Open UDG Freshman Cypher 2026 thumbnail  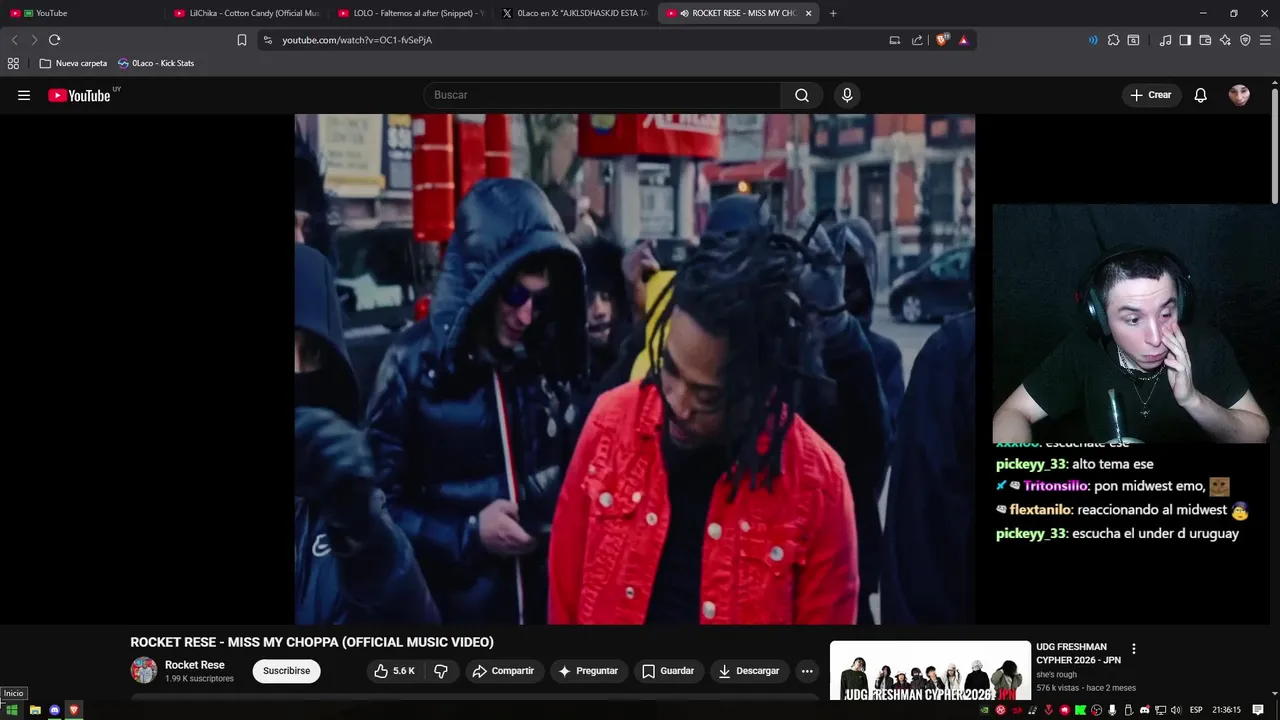930,671
